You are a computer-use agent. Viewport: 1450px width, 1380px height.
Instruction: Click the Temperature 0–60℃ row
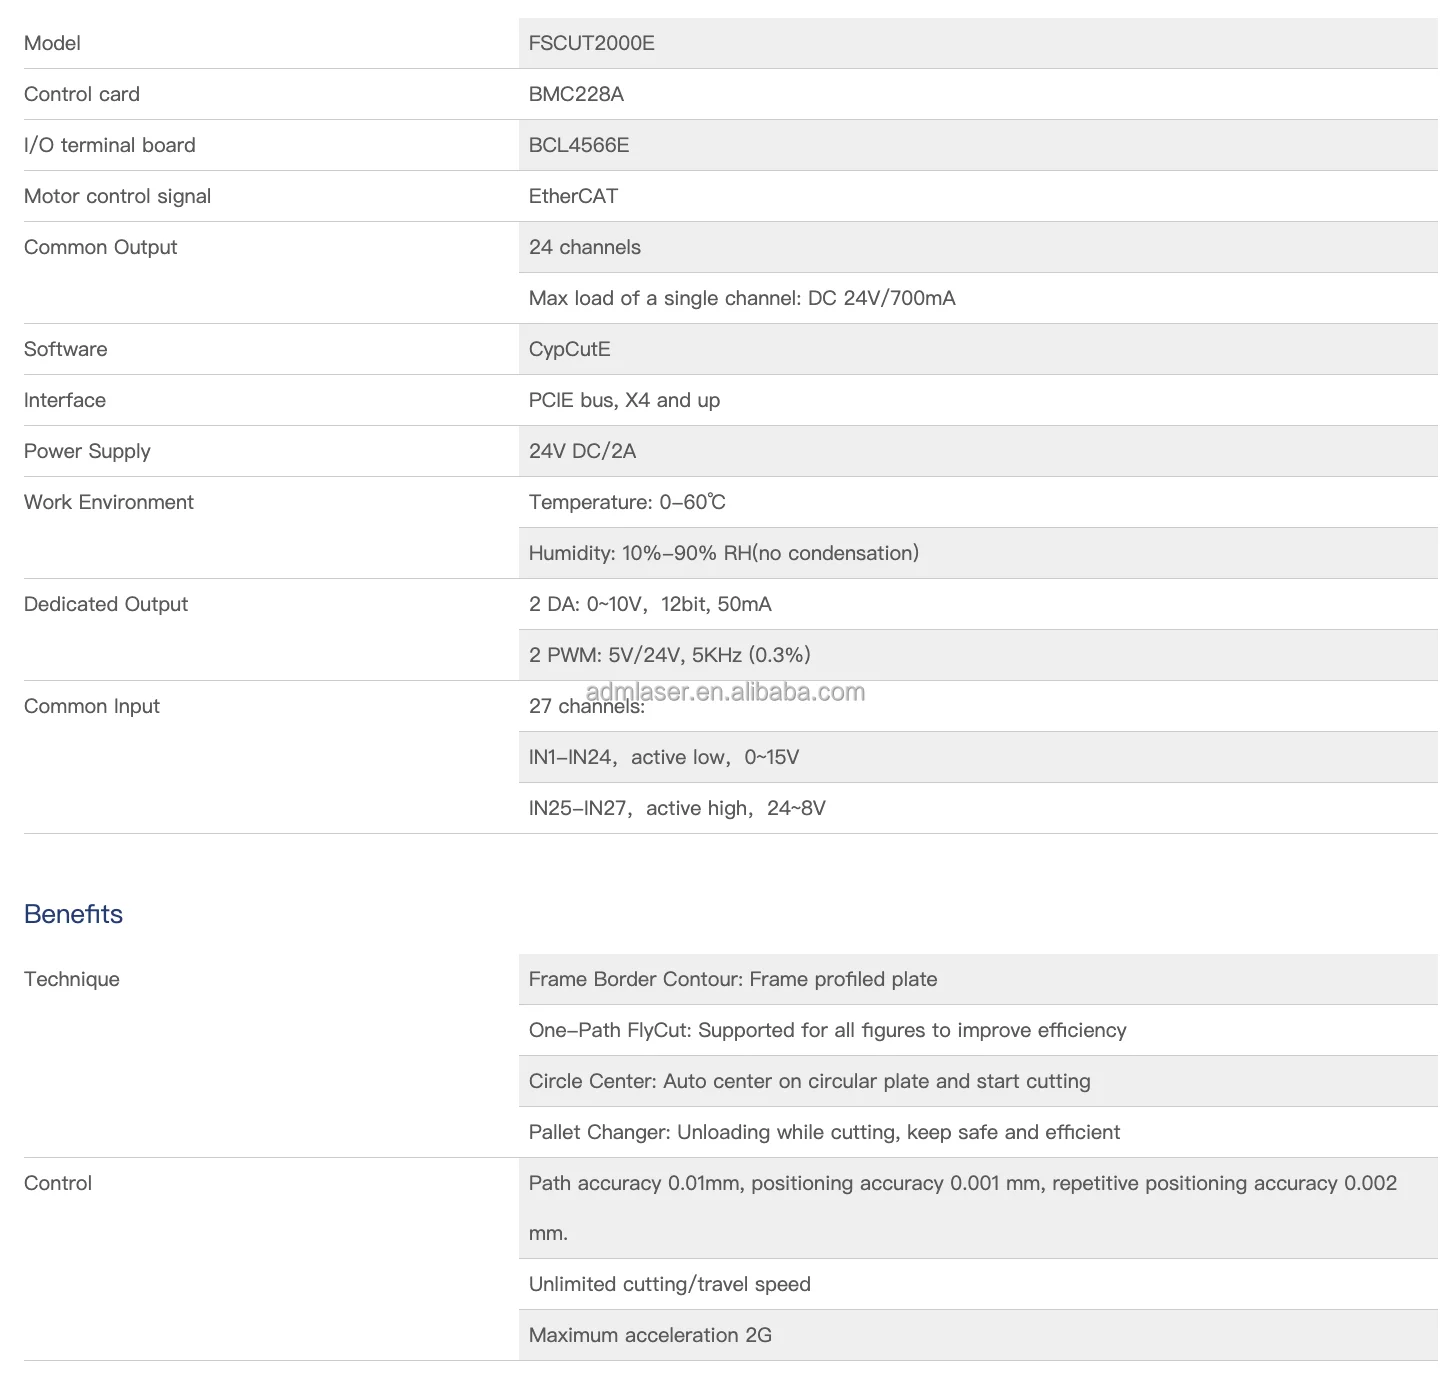pos(627,502)
